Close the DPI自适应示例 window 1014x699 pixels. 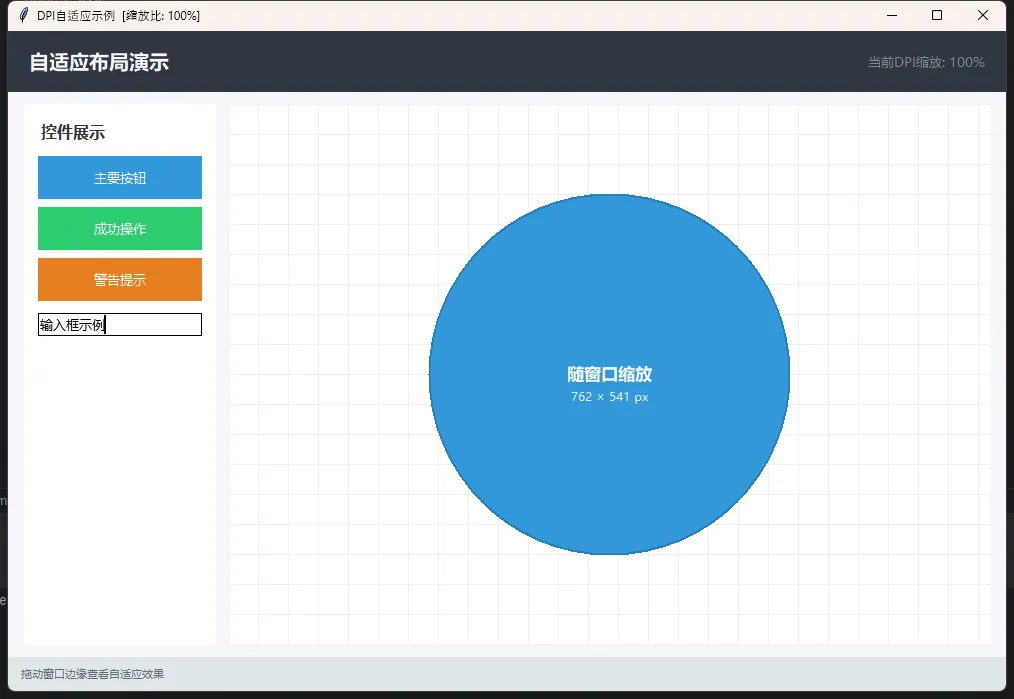(983, 15)
